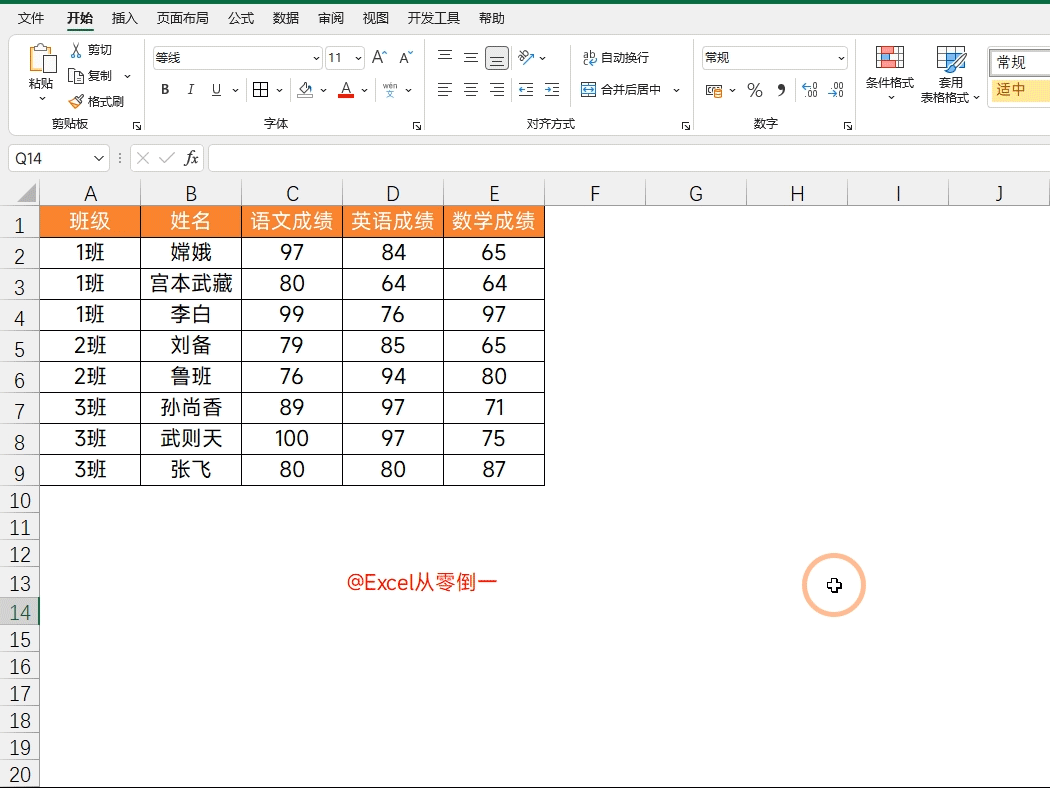
Task: Open clipboard group dialog launcher
Action: (137, 126)
